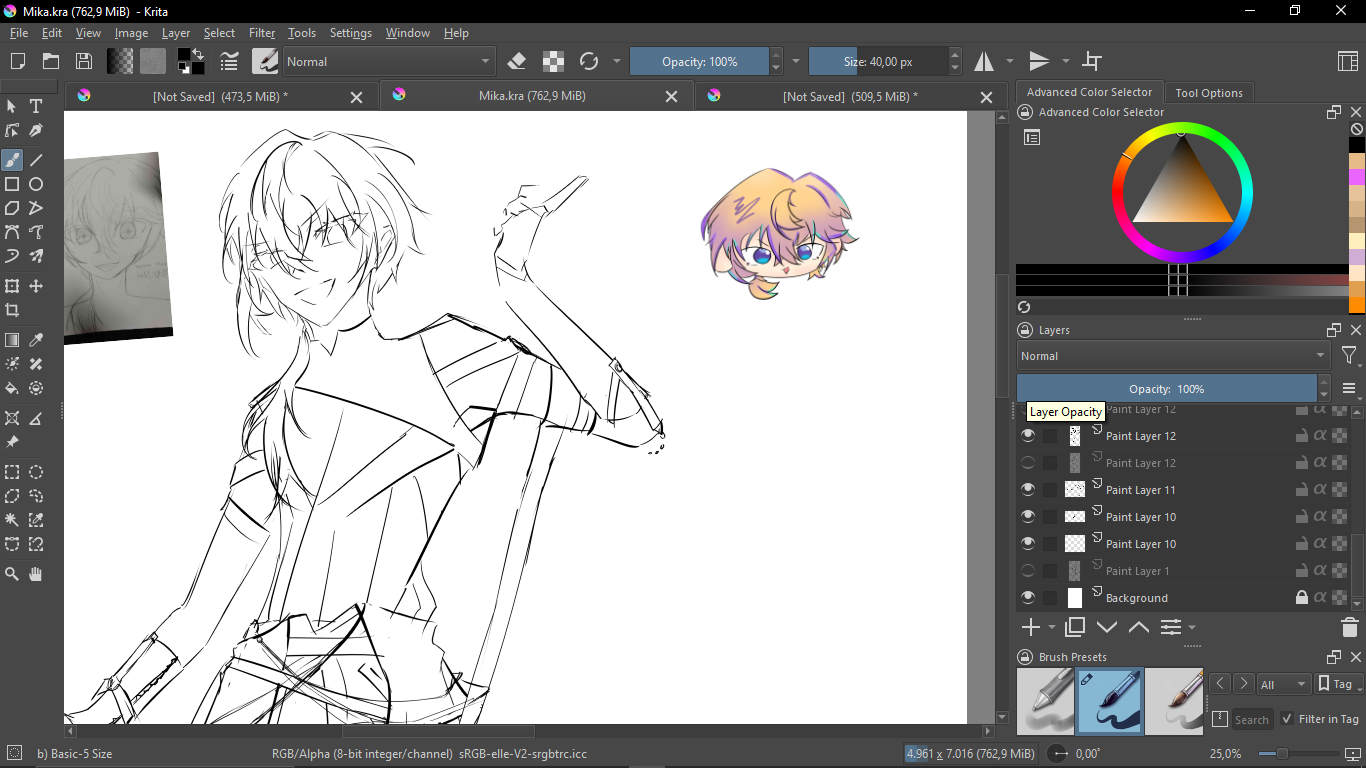Image resolution: width=1366 pixels, height=768 pixels.
Task: Delete layer using trash icon
Action: point(1349,627)
